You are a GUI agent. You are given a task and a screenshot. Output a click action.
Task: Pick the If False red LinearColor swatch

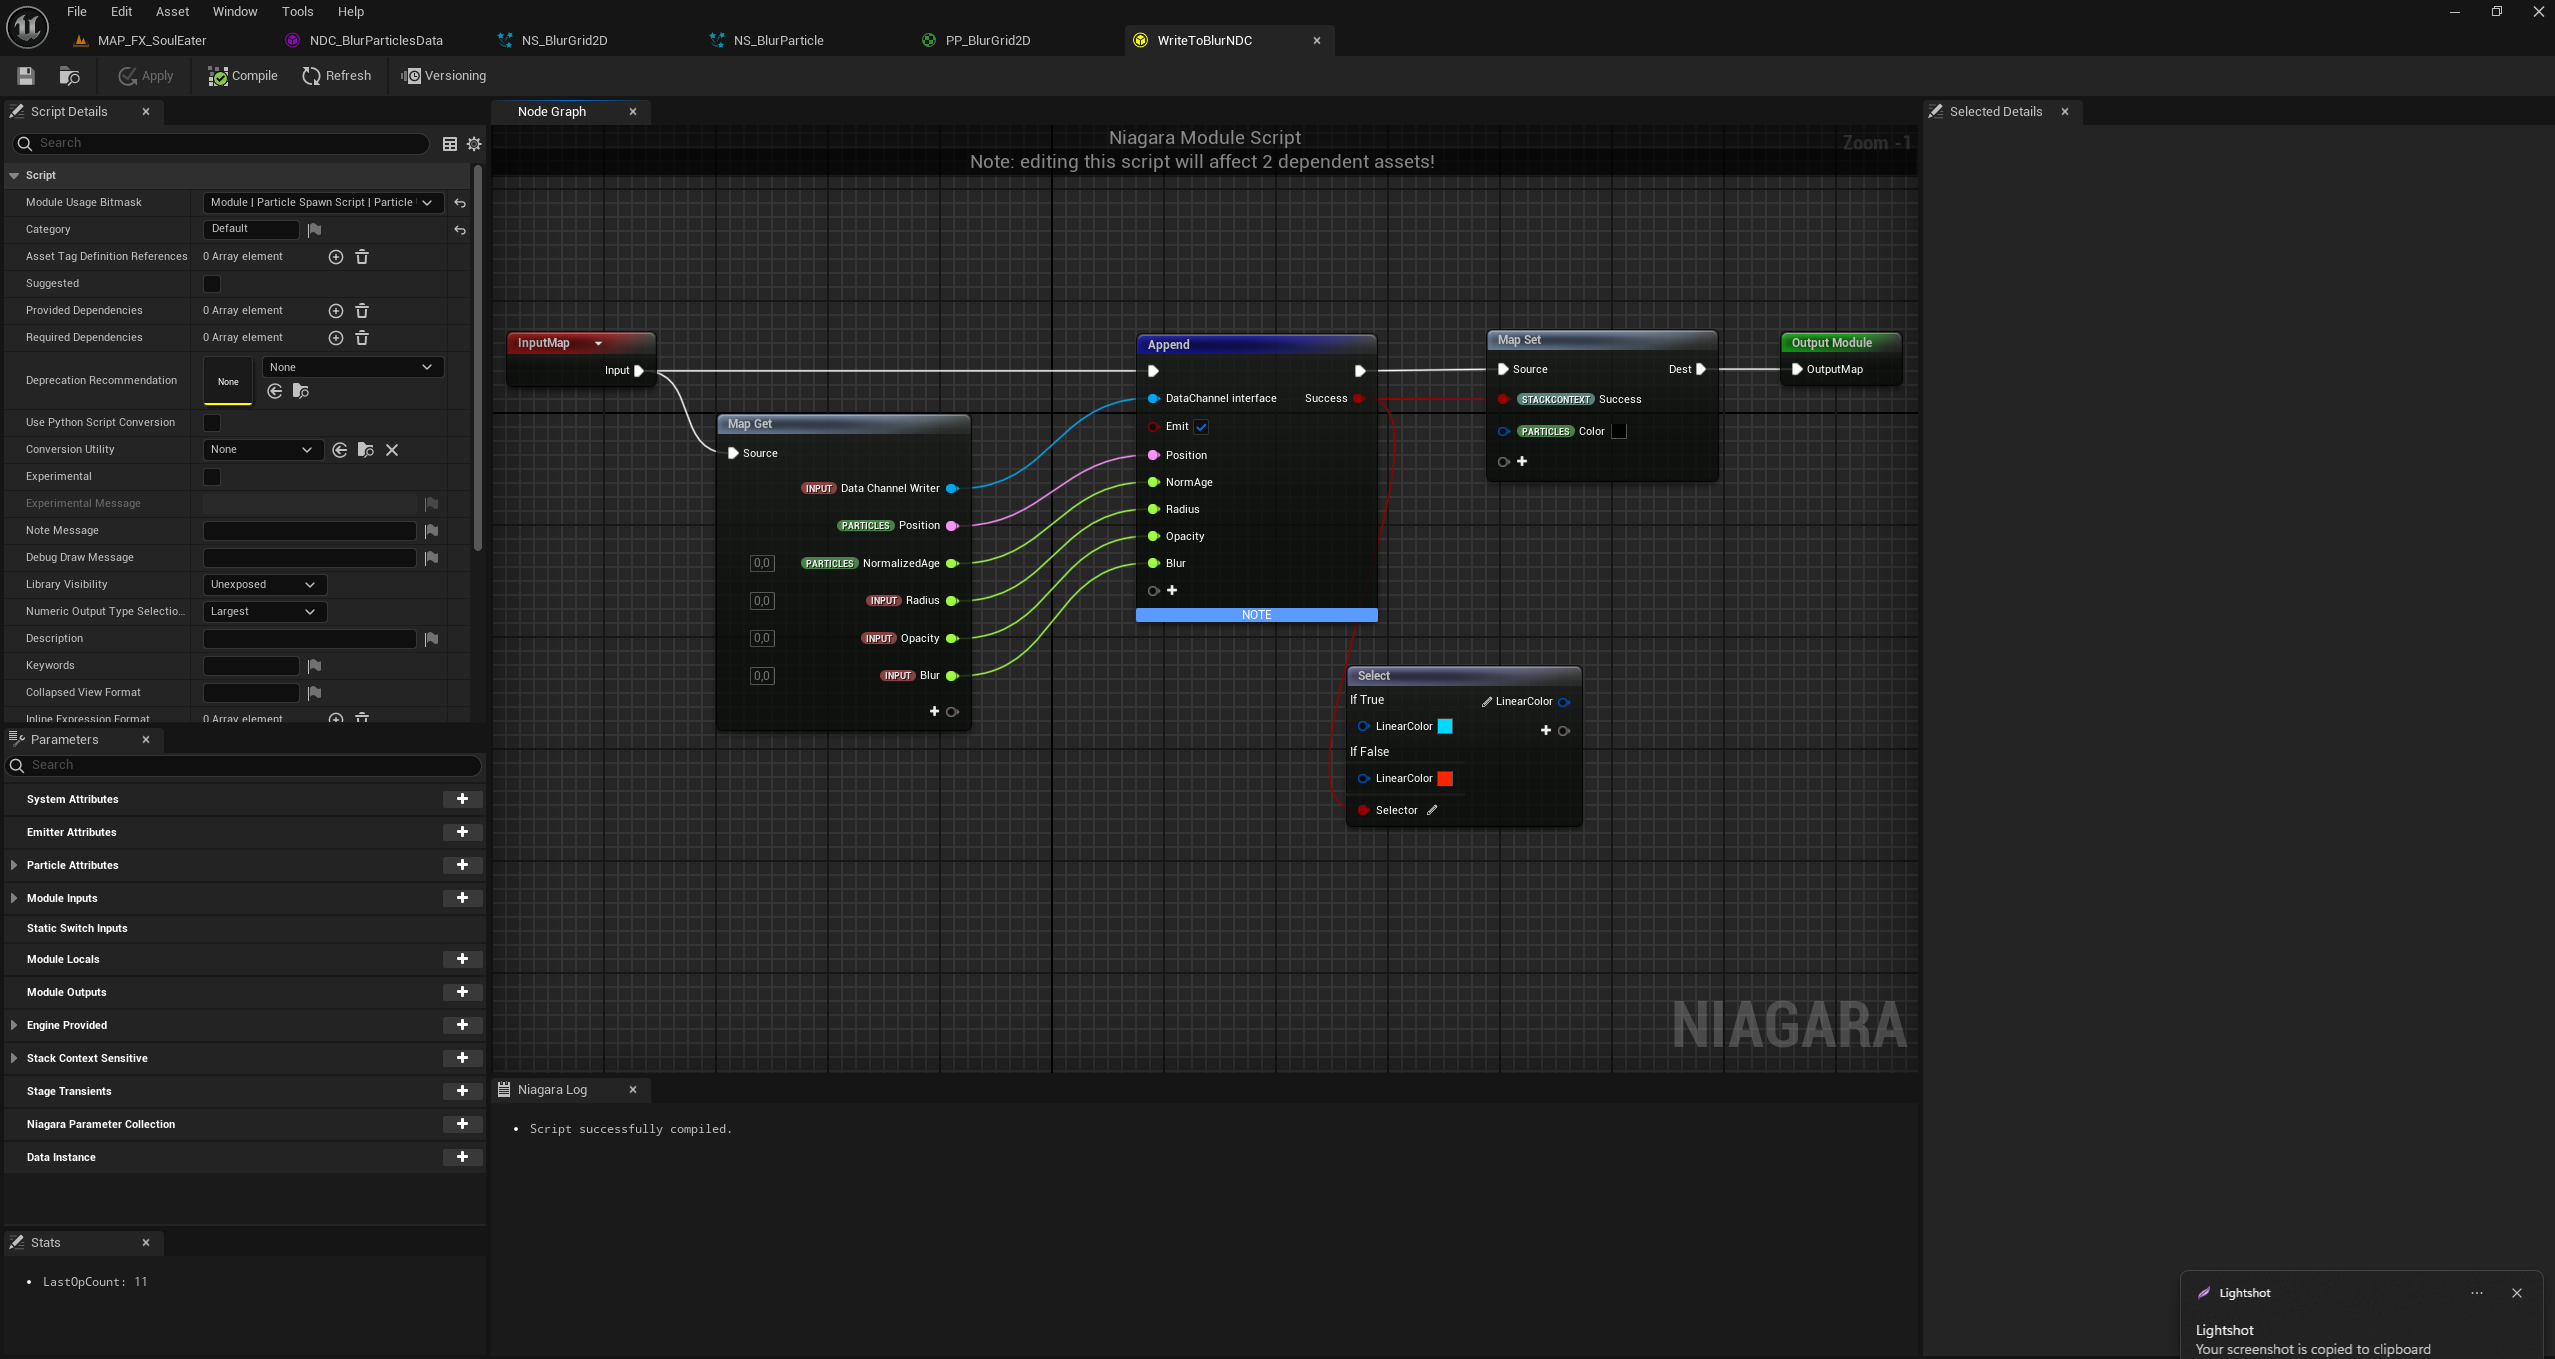(x=1445, y=779)
